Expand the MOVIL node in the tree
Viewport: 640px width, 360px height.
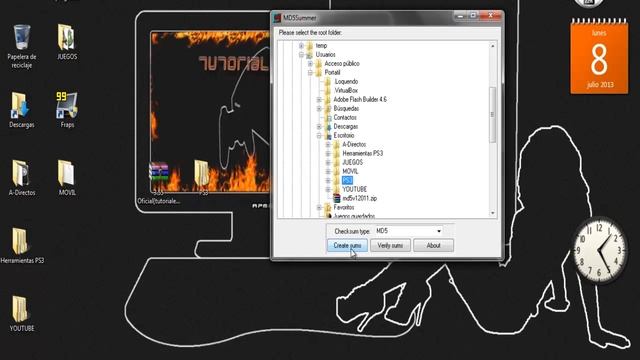[328, 171]
